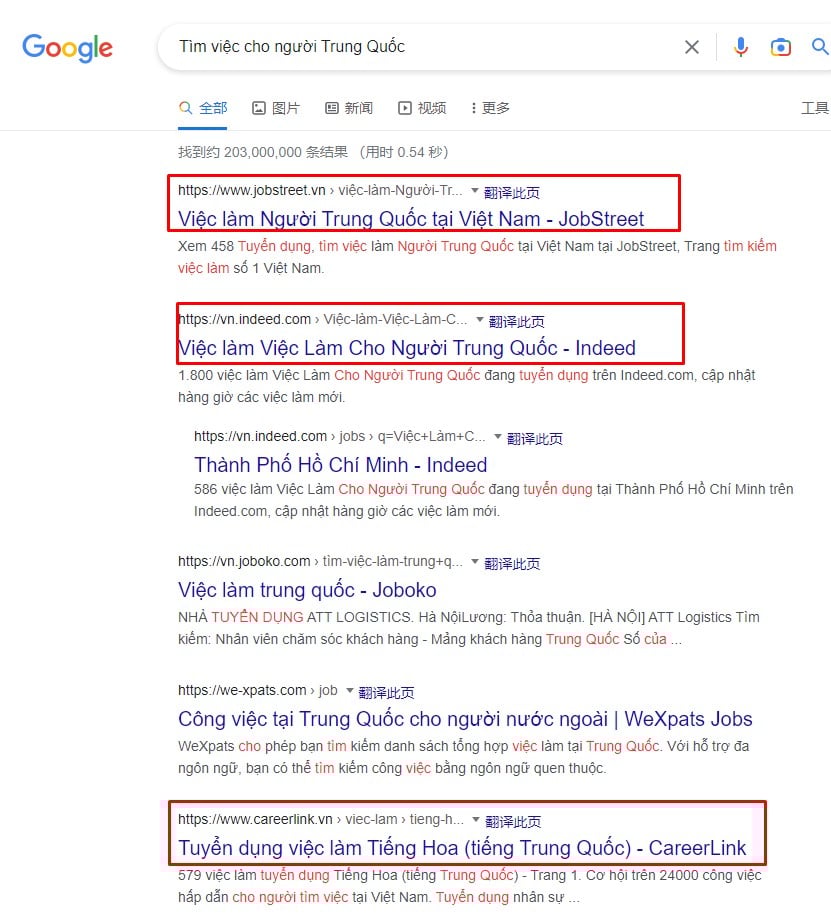Click 翻译此页 beside Việc-làm-Việc-Làm Indeed result
831x915 pixels.
[x=516, y=322]
